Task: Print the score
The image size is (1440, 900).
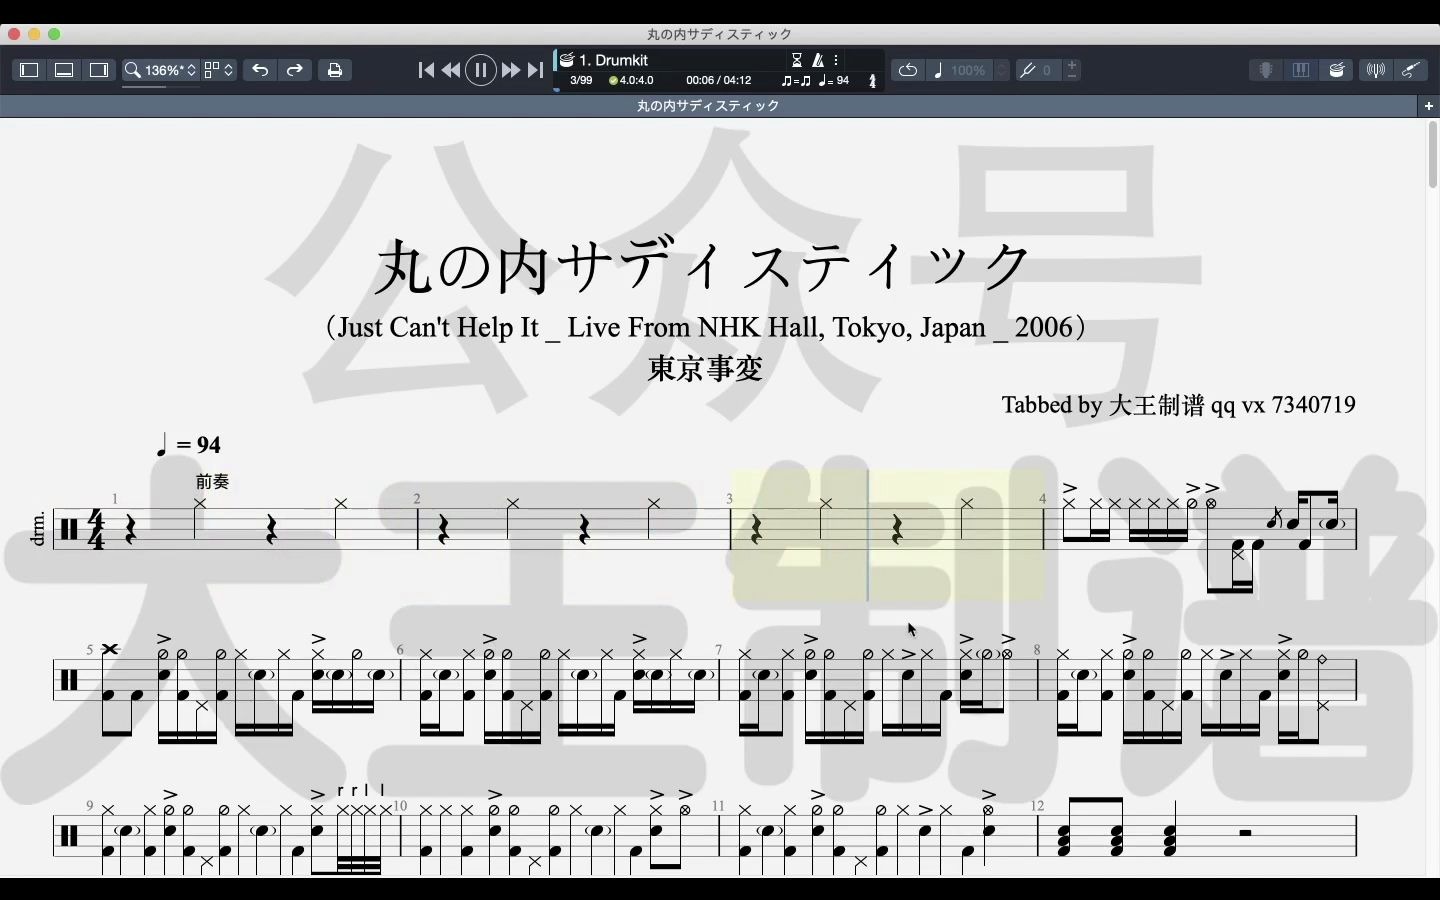Action: (335, 70)
